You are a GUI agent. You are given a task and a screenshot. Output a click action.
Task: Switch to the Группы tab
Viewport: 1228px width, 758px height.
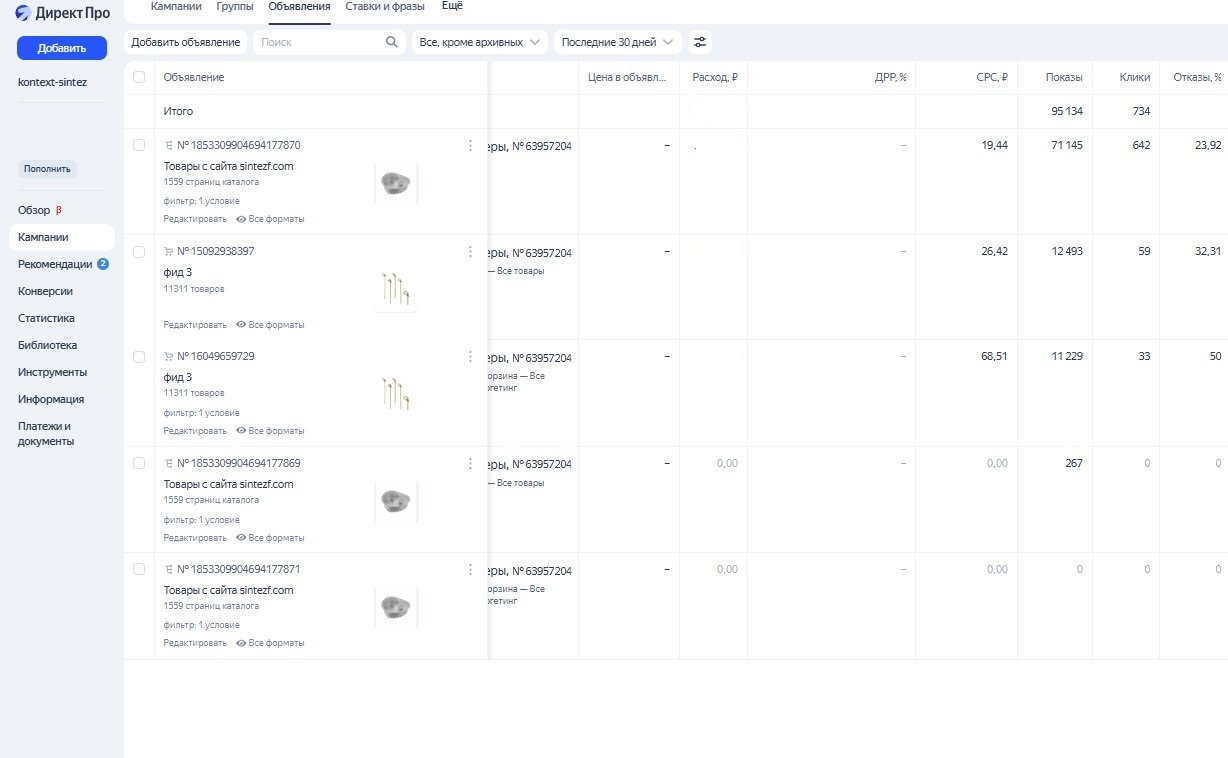[x=235, y=6]
